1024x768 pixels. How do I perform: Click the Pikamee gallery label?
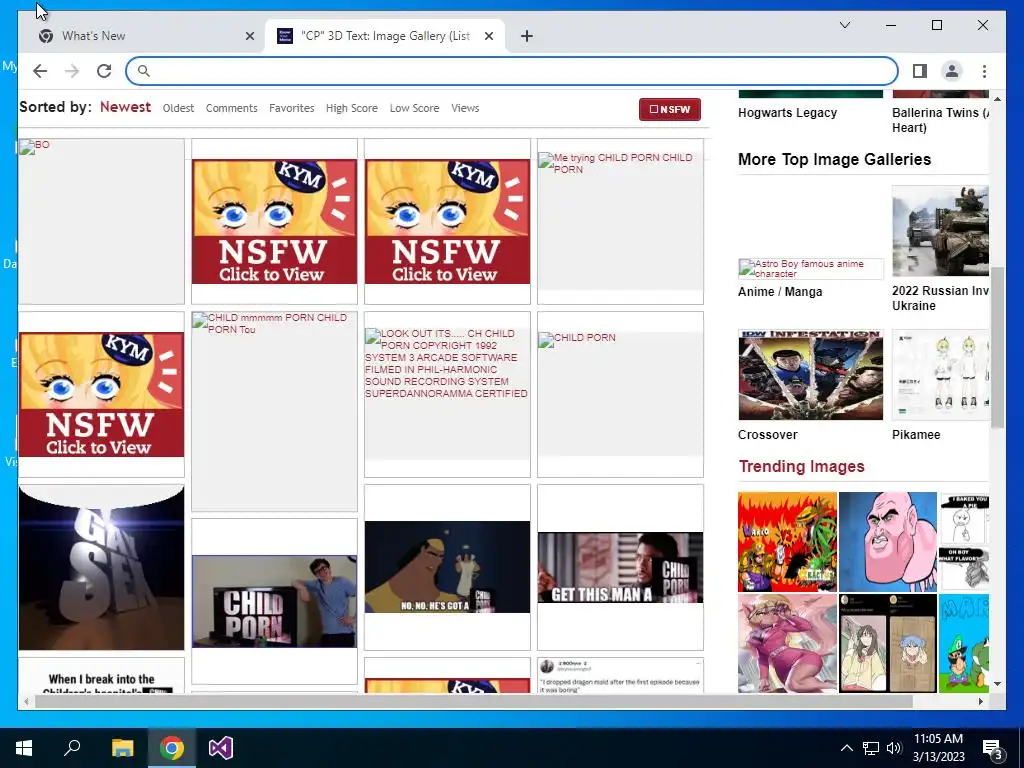[916, 435]
